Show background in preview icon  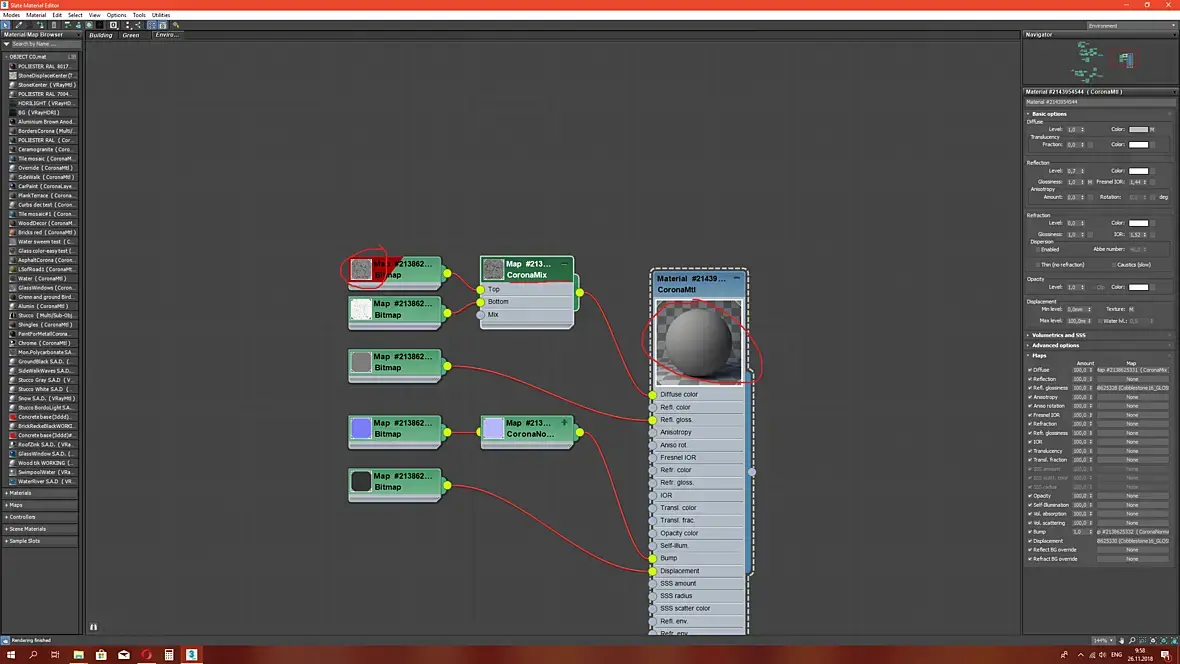coord(99,25)
